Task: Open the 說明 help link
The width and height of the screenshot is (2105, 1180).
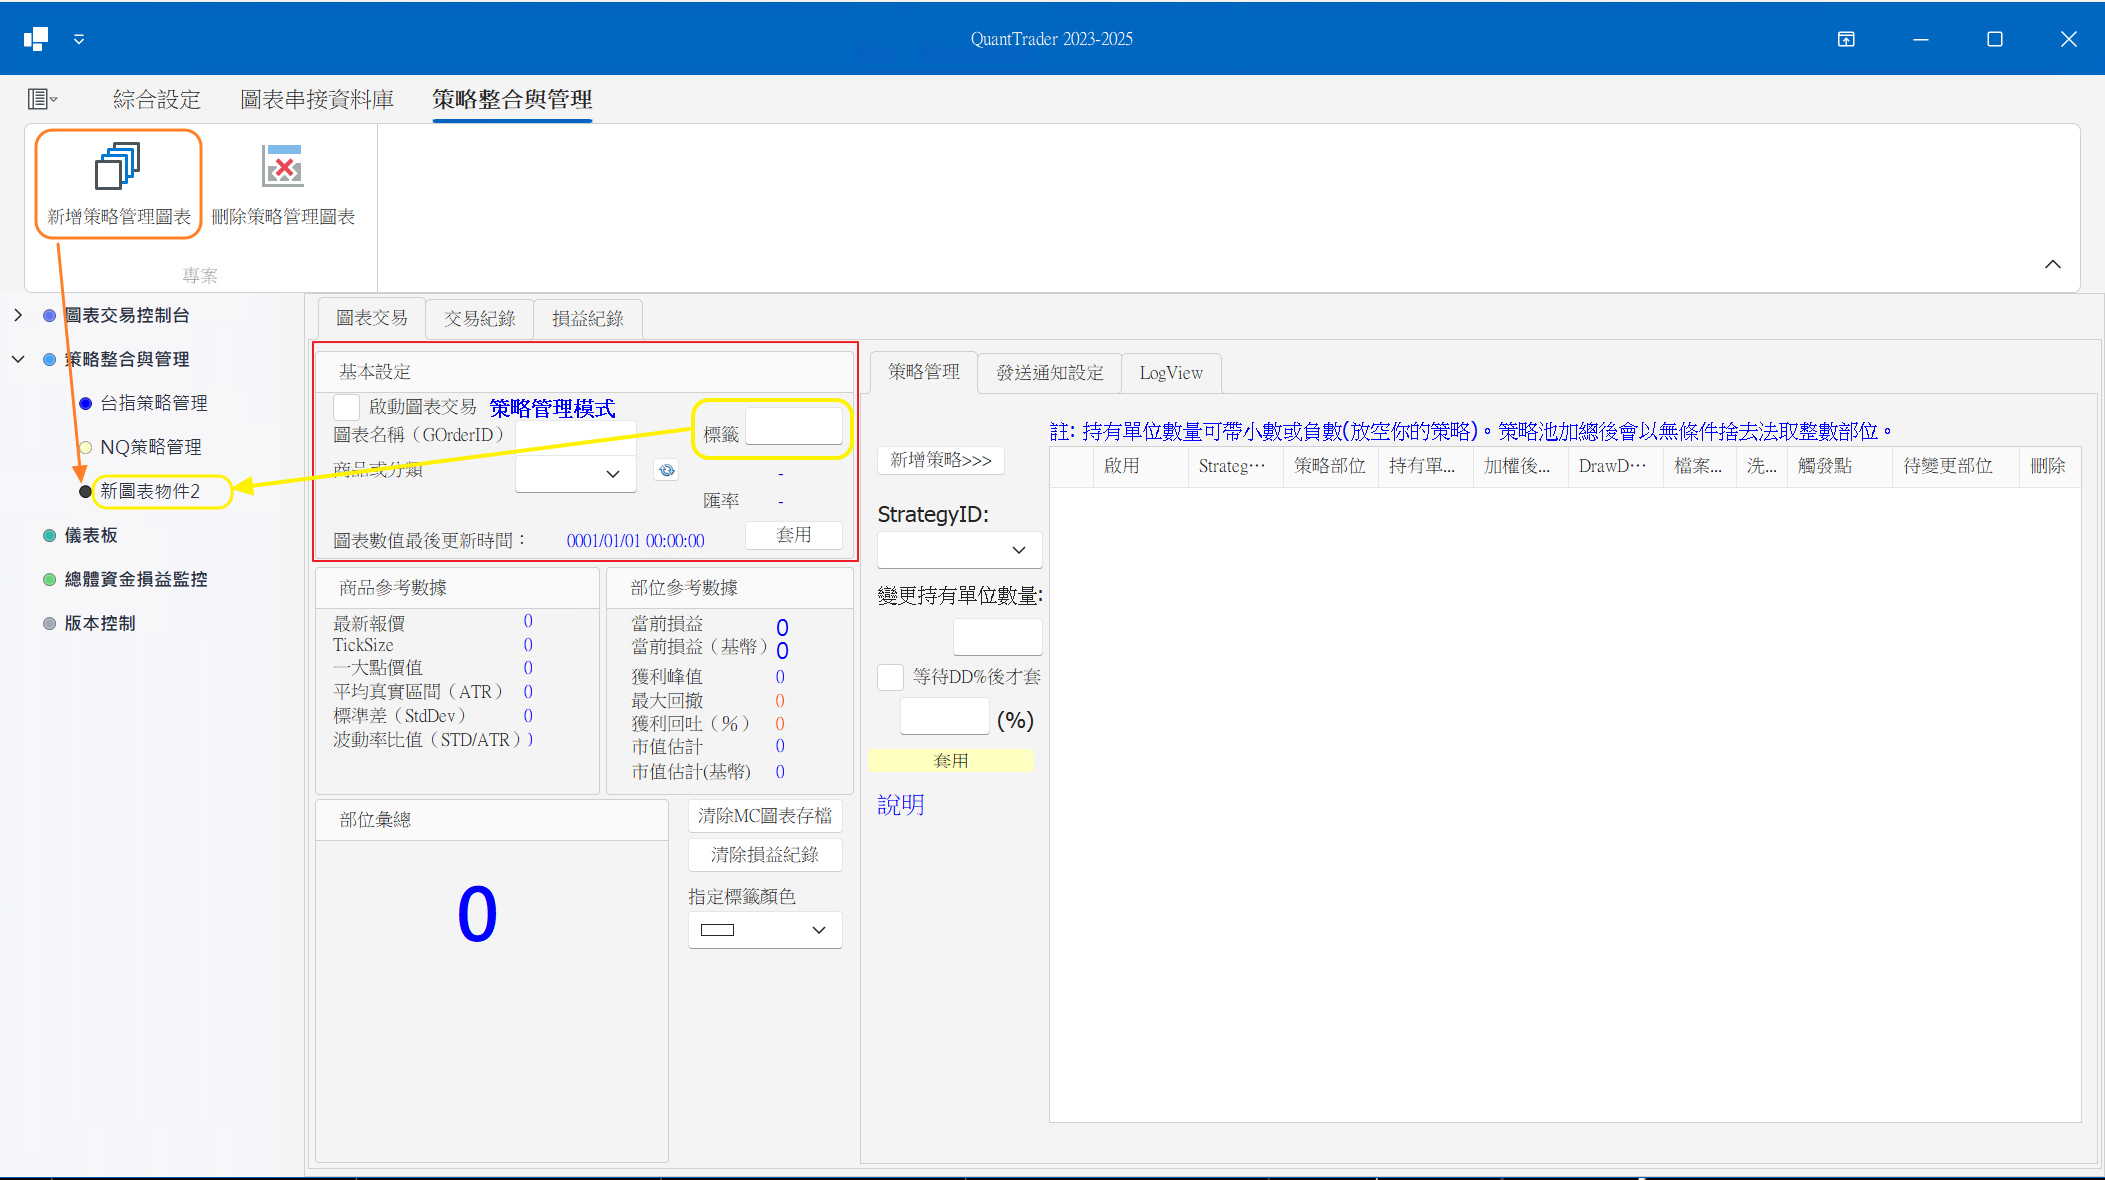Action: pos(899,804)
